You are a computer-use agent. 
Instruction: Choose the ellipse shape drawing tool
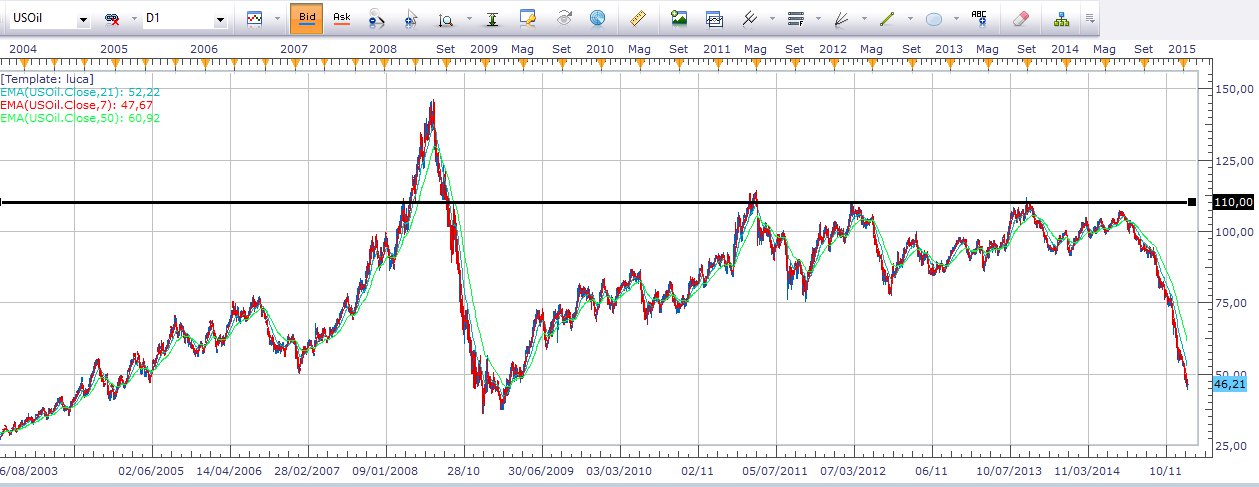[934, 18]
